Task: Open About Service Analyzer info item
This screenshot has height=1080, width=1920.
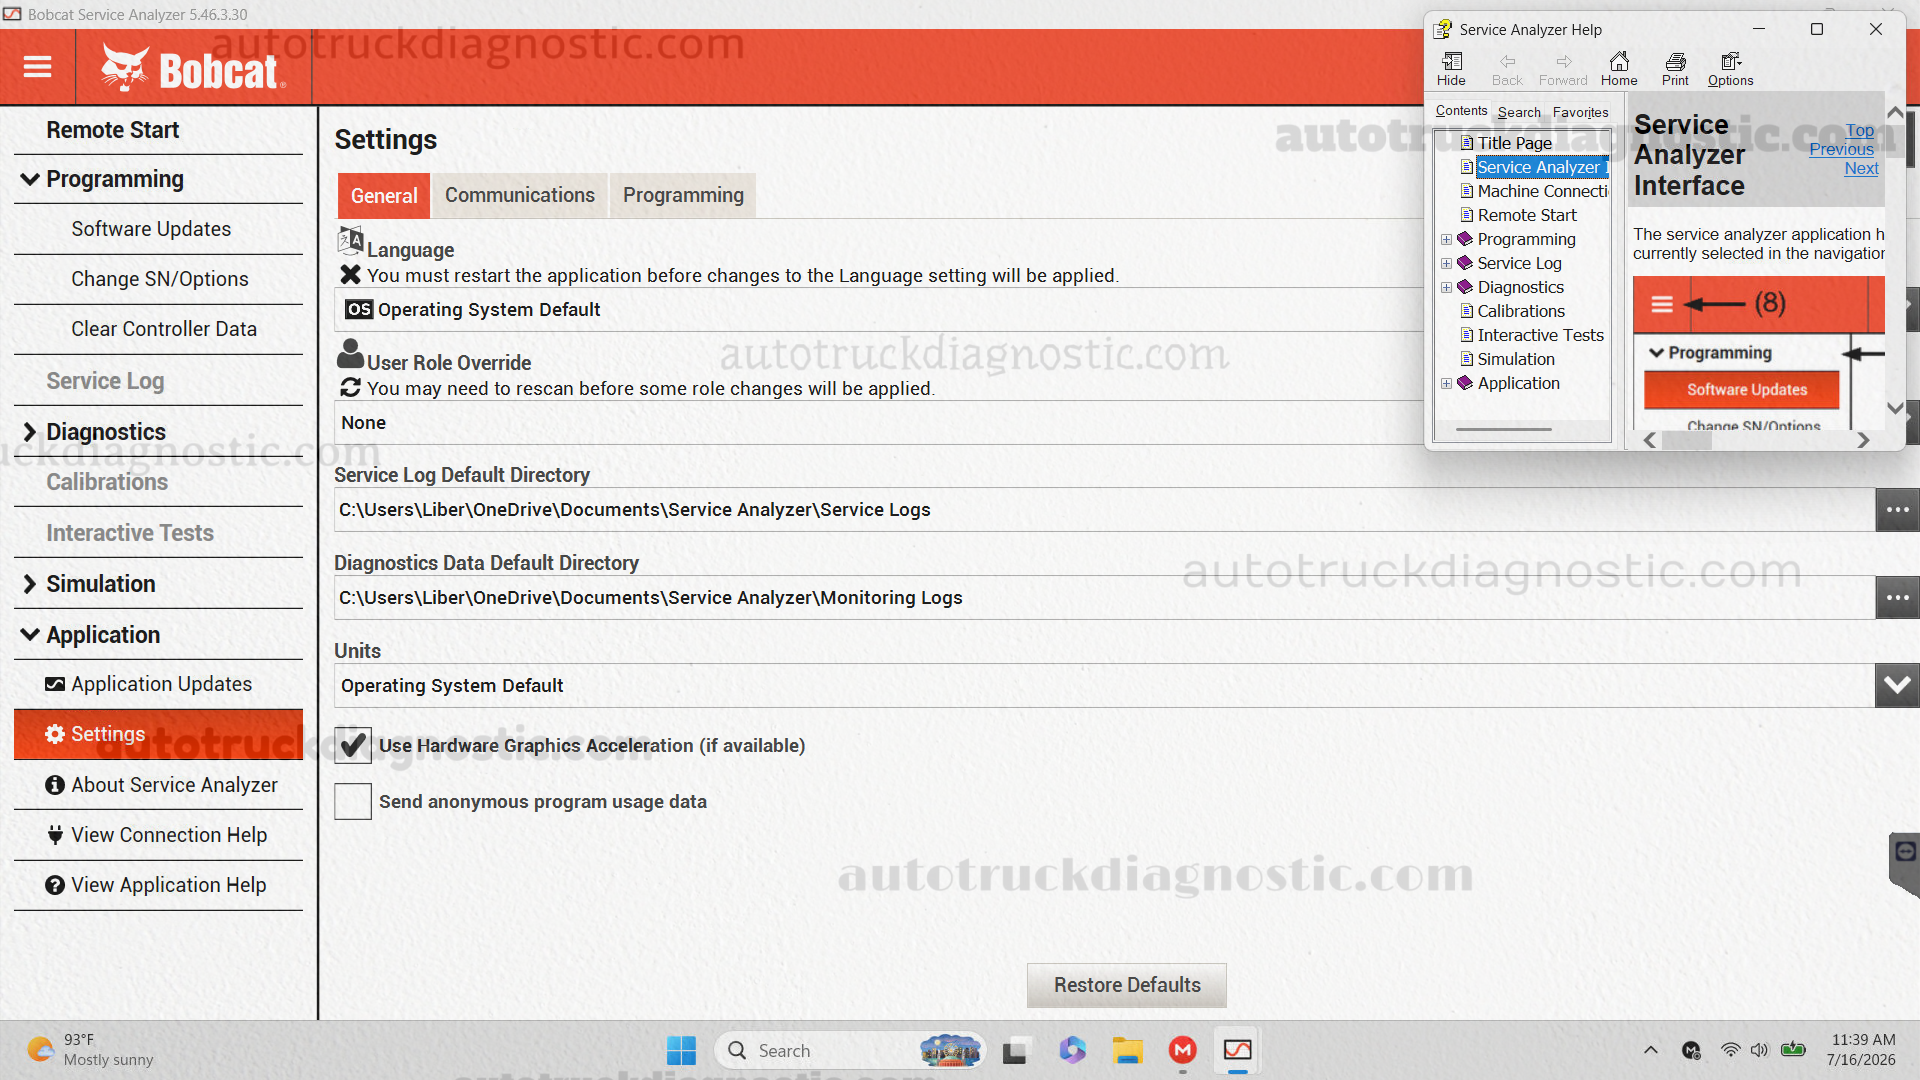Action: [x=158, y=785]
